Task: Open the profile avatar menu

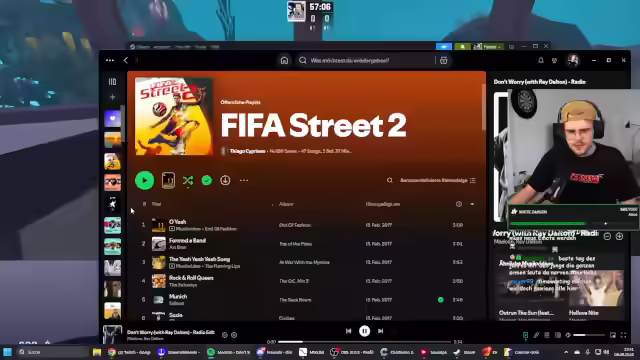Action: point(573,60)
